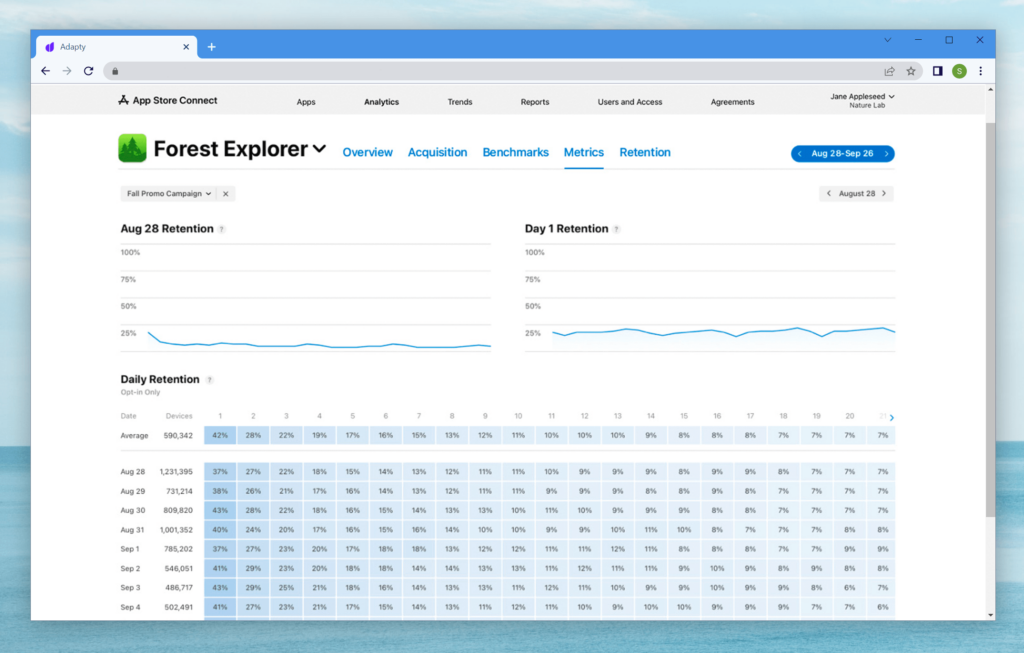Minimize the browser window
Image resolution: width=1024 pixels, height=653 pixels.
tap(918, 40)
